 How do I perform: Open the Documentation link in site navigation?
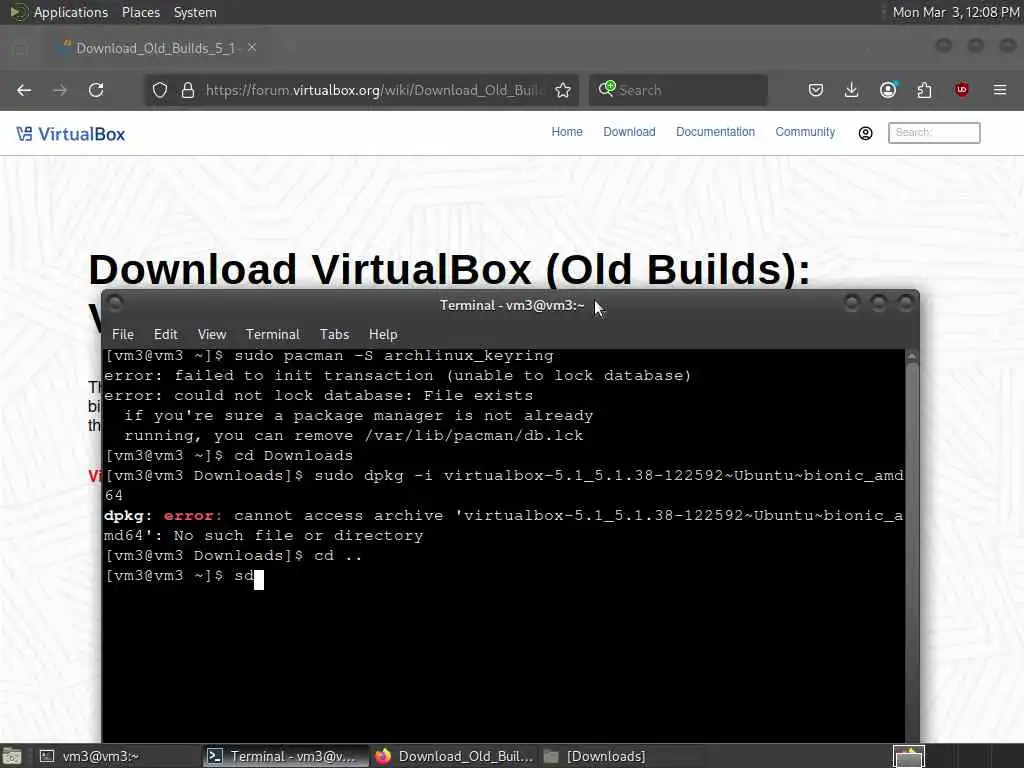715,132
